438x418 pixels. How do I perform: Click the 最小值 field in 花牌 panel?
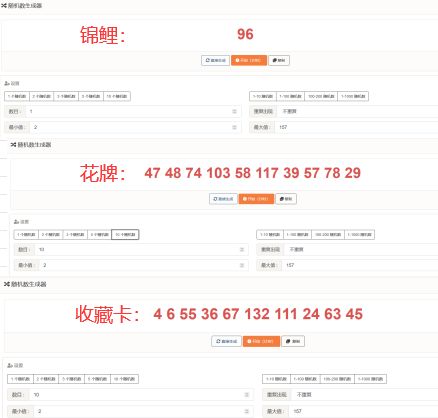[144, 265]
